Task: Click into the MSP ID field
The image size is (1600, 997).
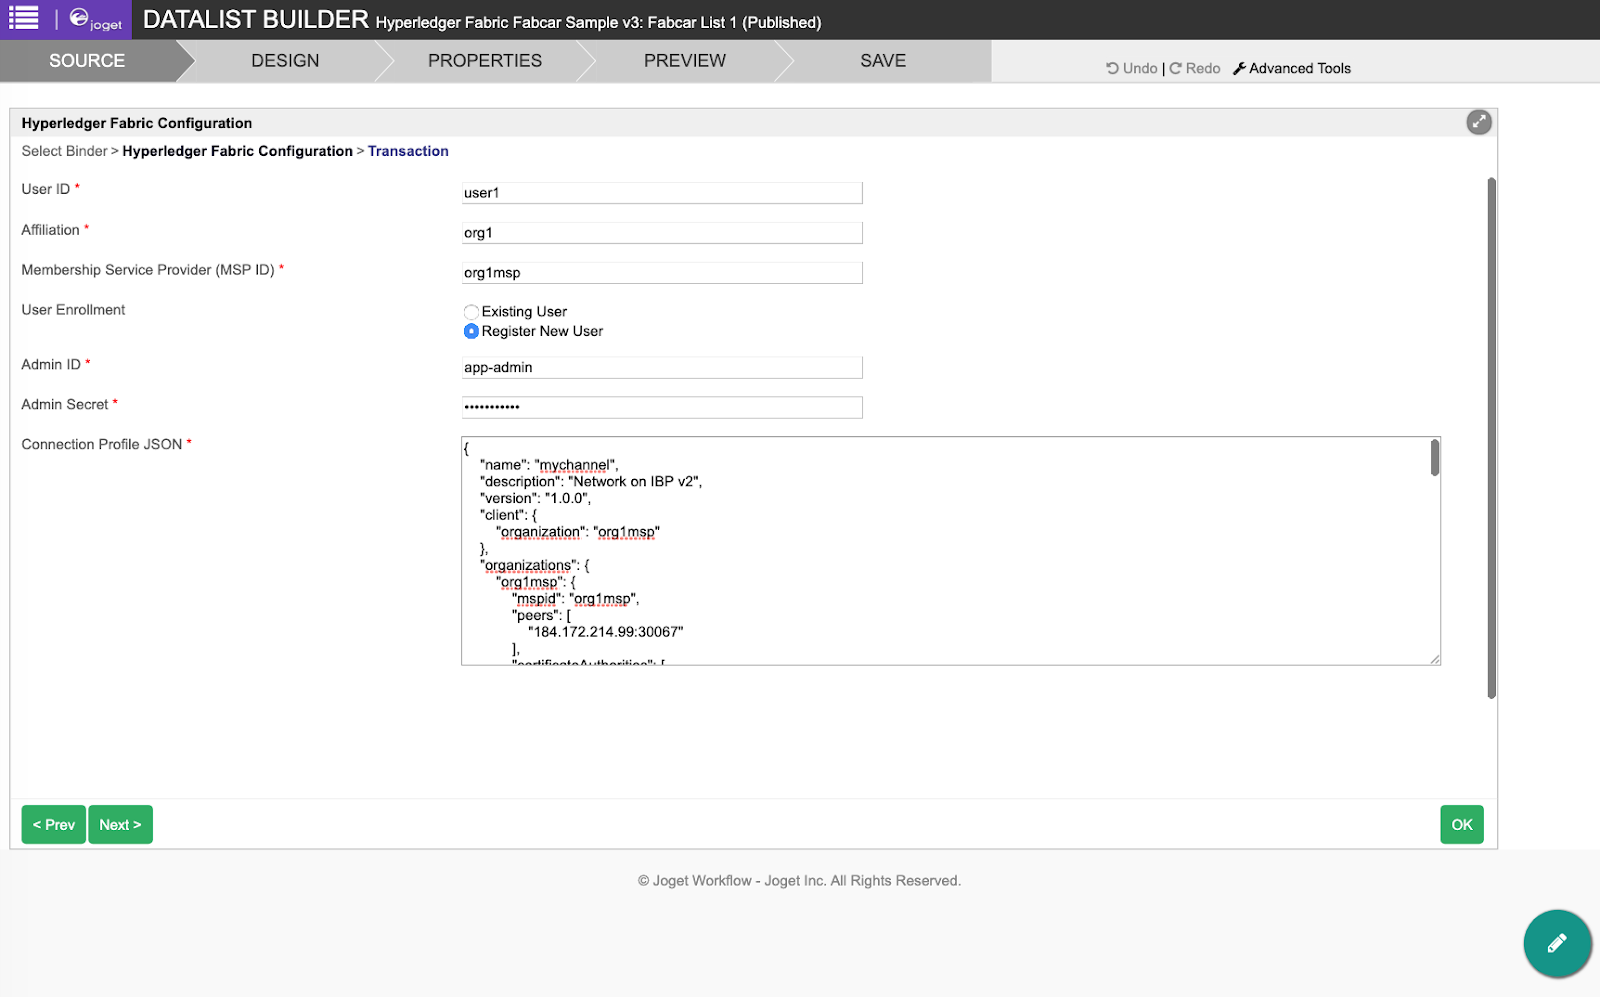Action: [662, 273]
